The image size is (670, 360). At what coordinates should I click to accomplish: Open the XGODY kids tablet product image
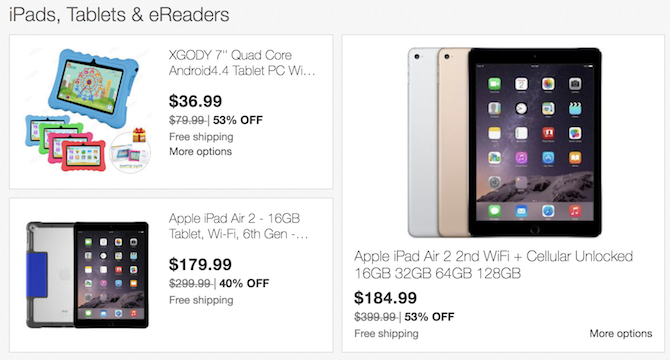88,111
